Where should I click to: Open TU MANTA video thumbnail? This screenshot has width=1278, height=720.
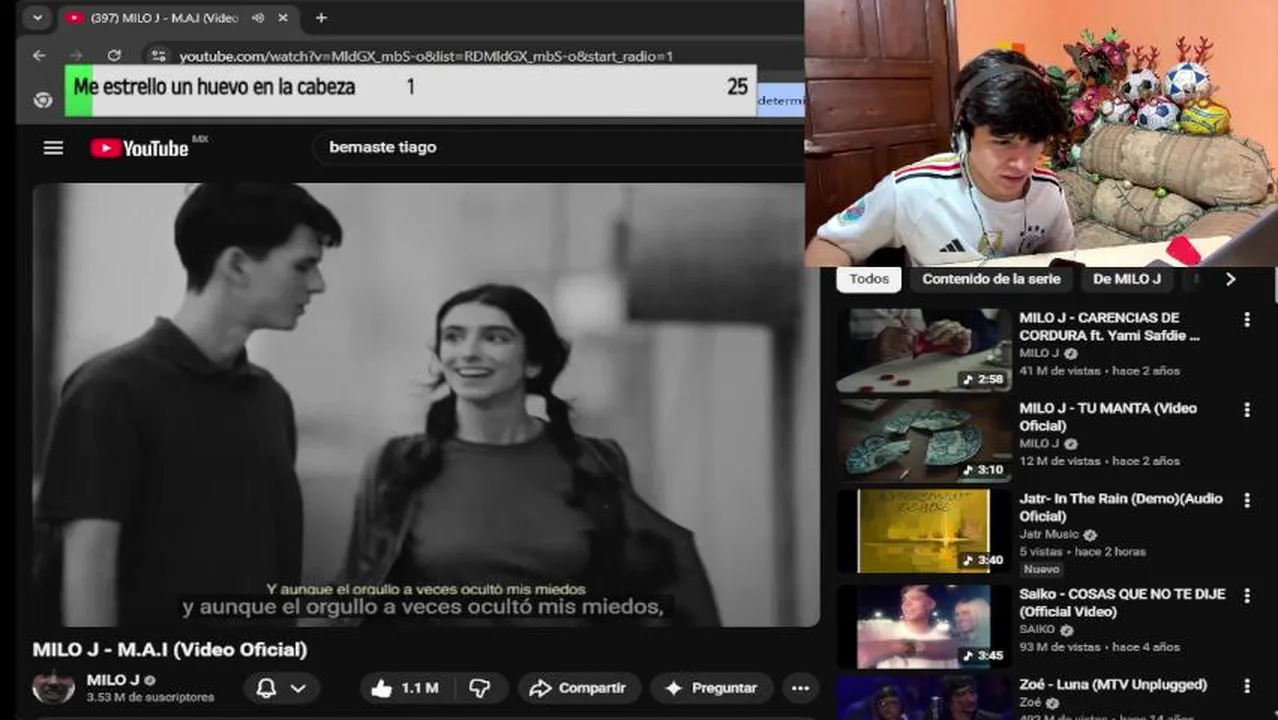pyautogui.click(x=924, y=441)
